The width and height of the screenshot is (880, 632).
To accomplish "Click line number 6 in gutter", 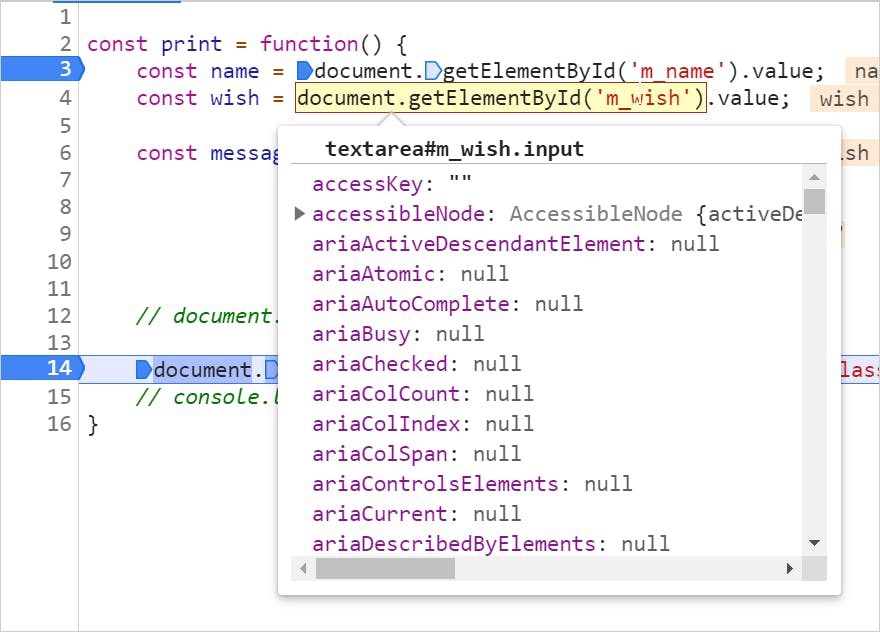I will click(66, 153).
